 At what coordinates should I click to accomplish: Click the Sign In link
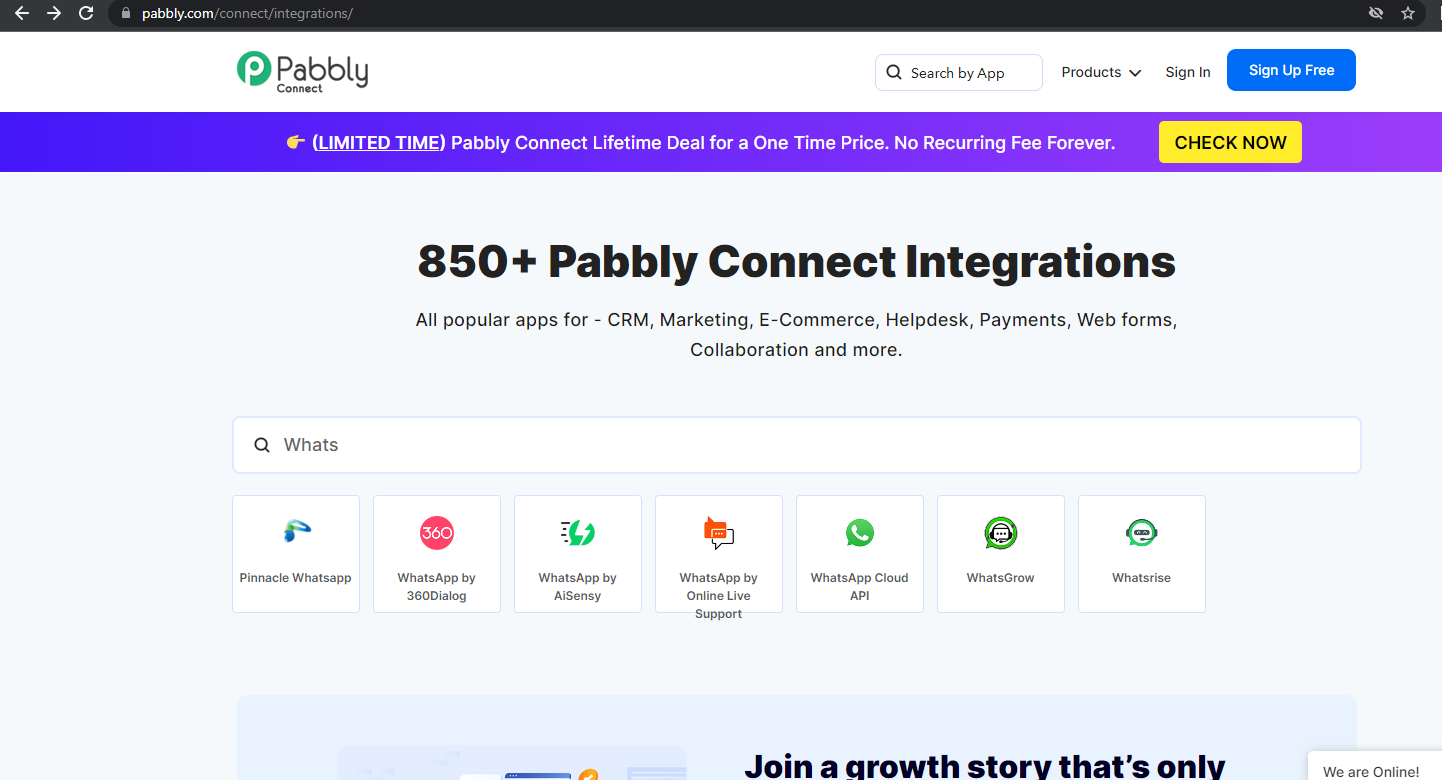[x=1188, y=73]
